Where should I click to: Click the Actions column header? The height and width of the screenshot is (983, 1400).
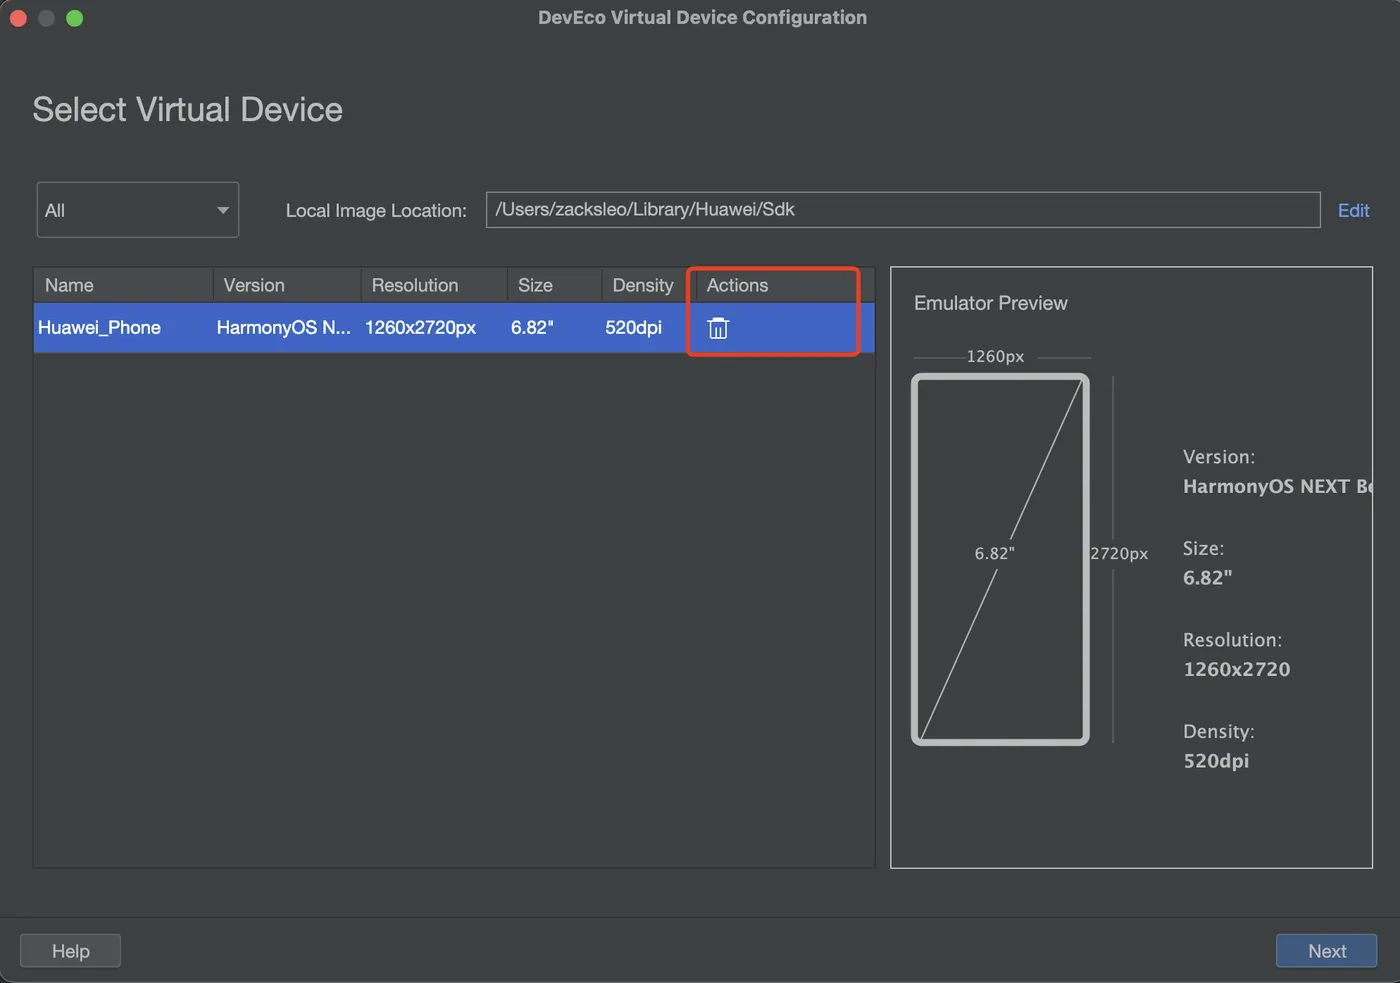(737, 285)
